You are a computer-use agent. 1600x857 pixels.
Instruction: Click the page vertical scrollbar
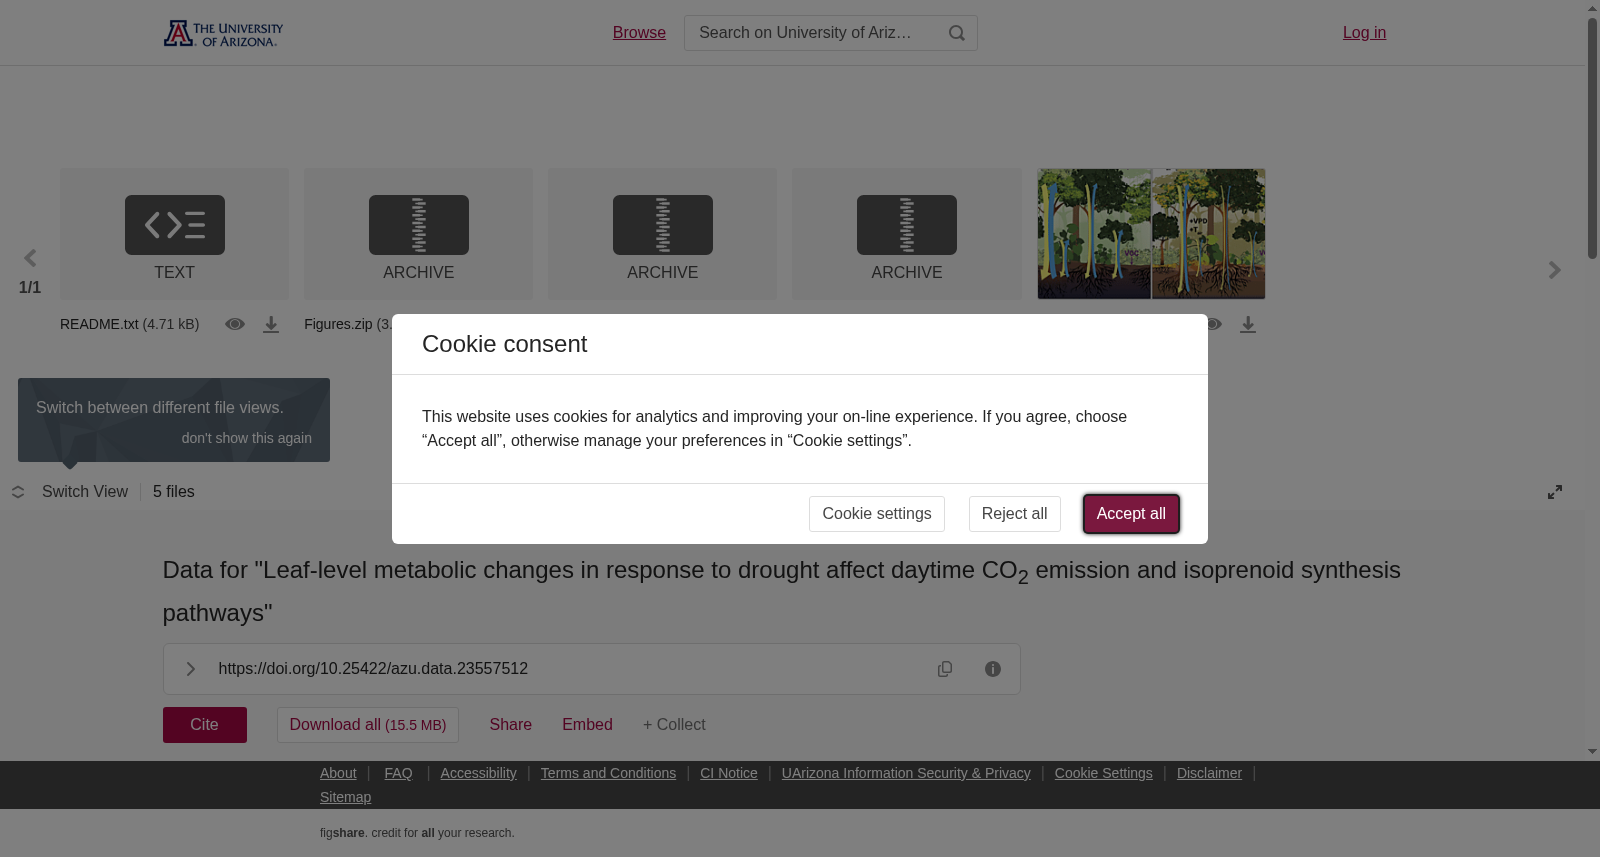pyautogui.click(x=1592, y=137)
